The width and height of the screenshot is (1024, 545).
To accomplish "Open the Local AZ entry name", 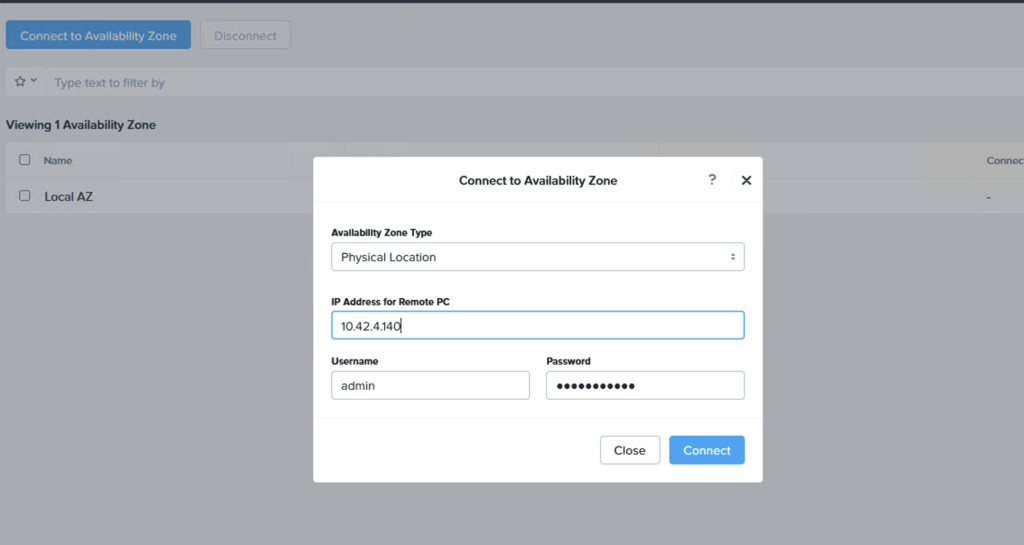I will click(68, 197).
